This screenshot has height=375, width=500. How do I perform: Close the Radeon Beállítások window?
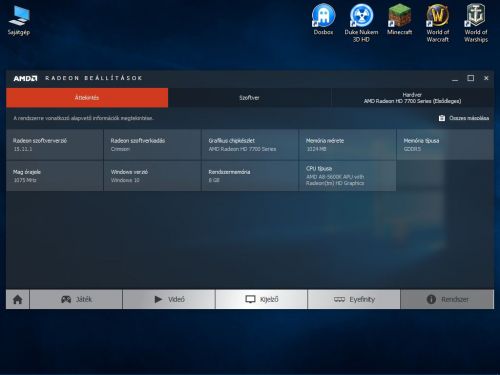pos(486,78)
